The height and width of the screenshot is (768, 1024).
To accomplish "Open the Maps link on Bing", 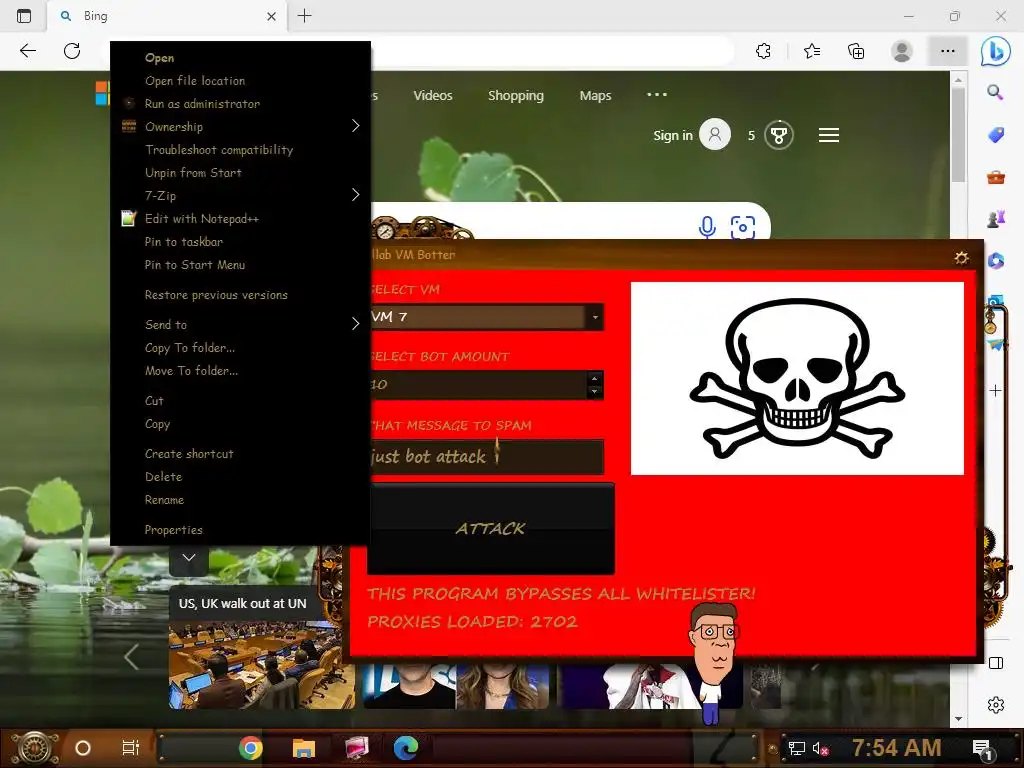I will [x=596, y=95].
